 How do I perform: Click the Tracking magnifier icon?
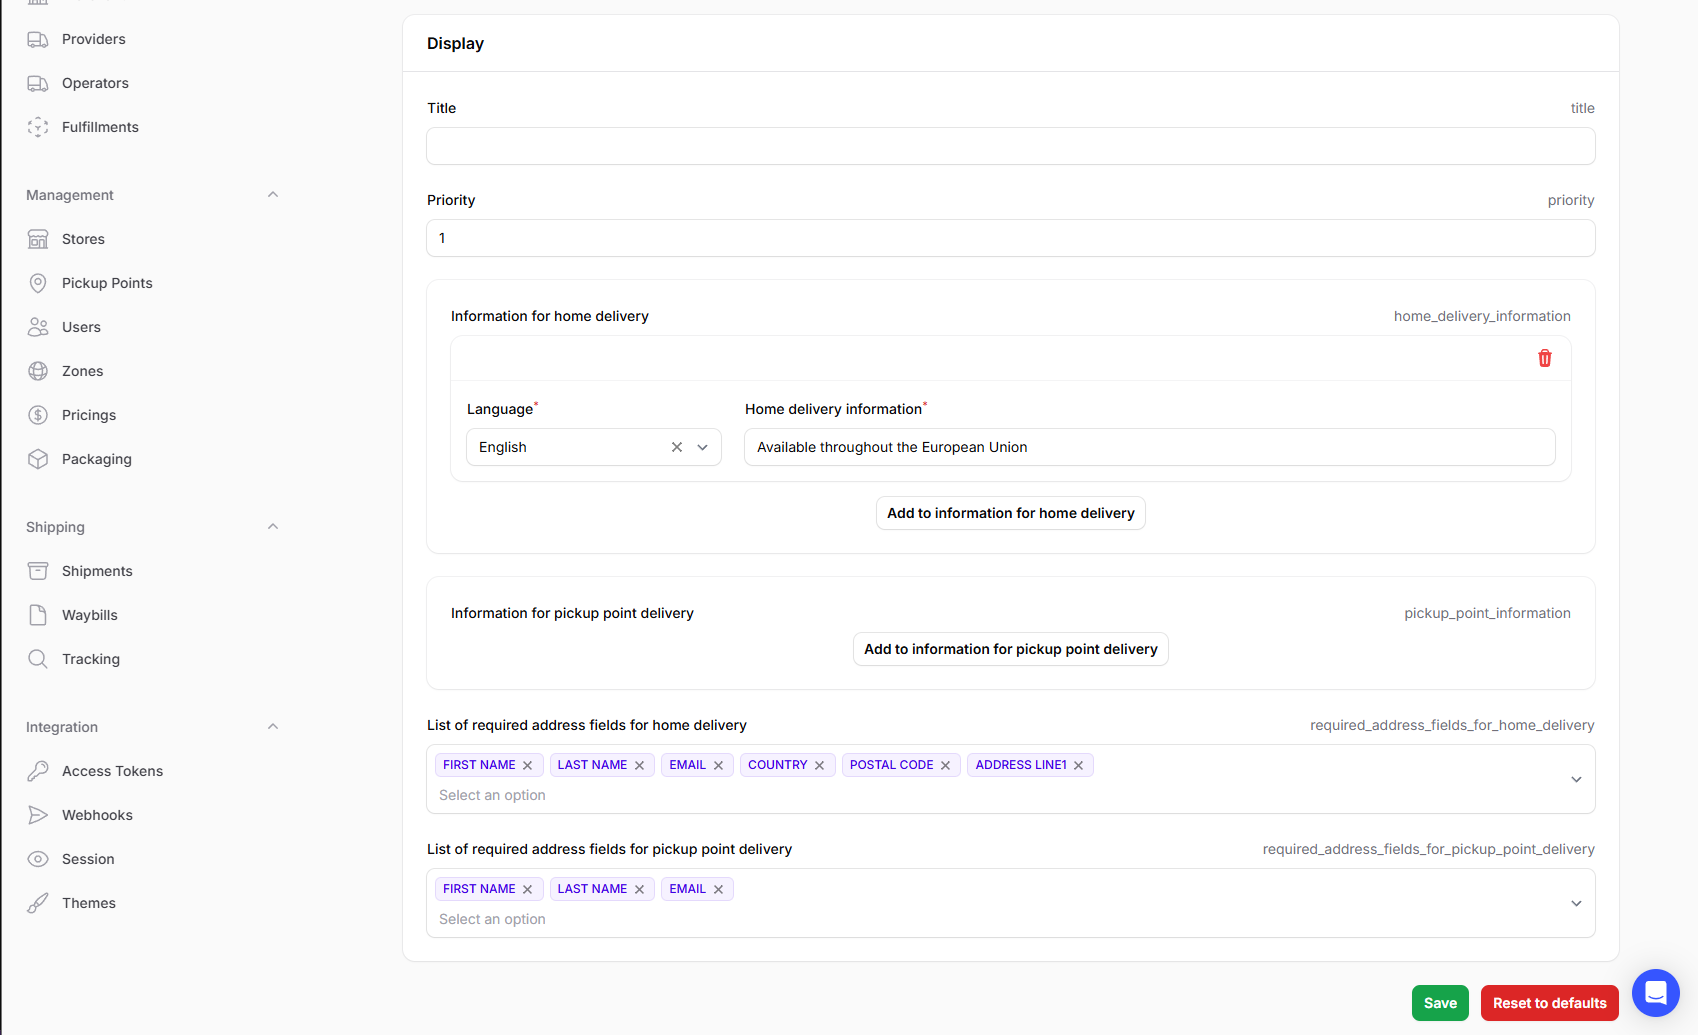[x=38, y=659]
